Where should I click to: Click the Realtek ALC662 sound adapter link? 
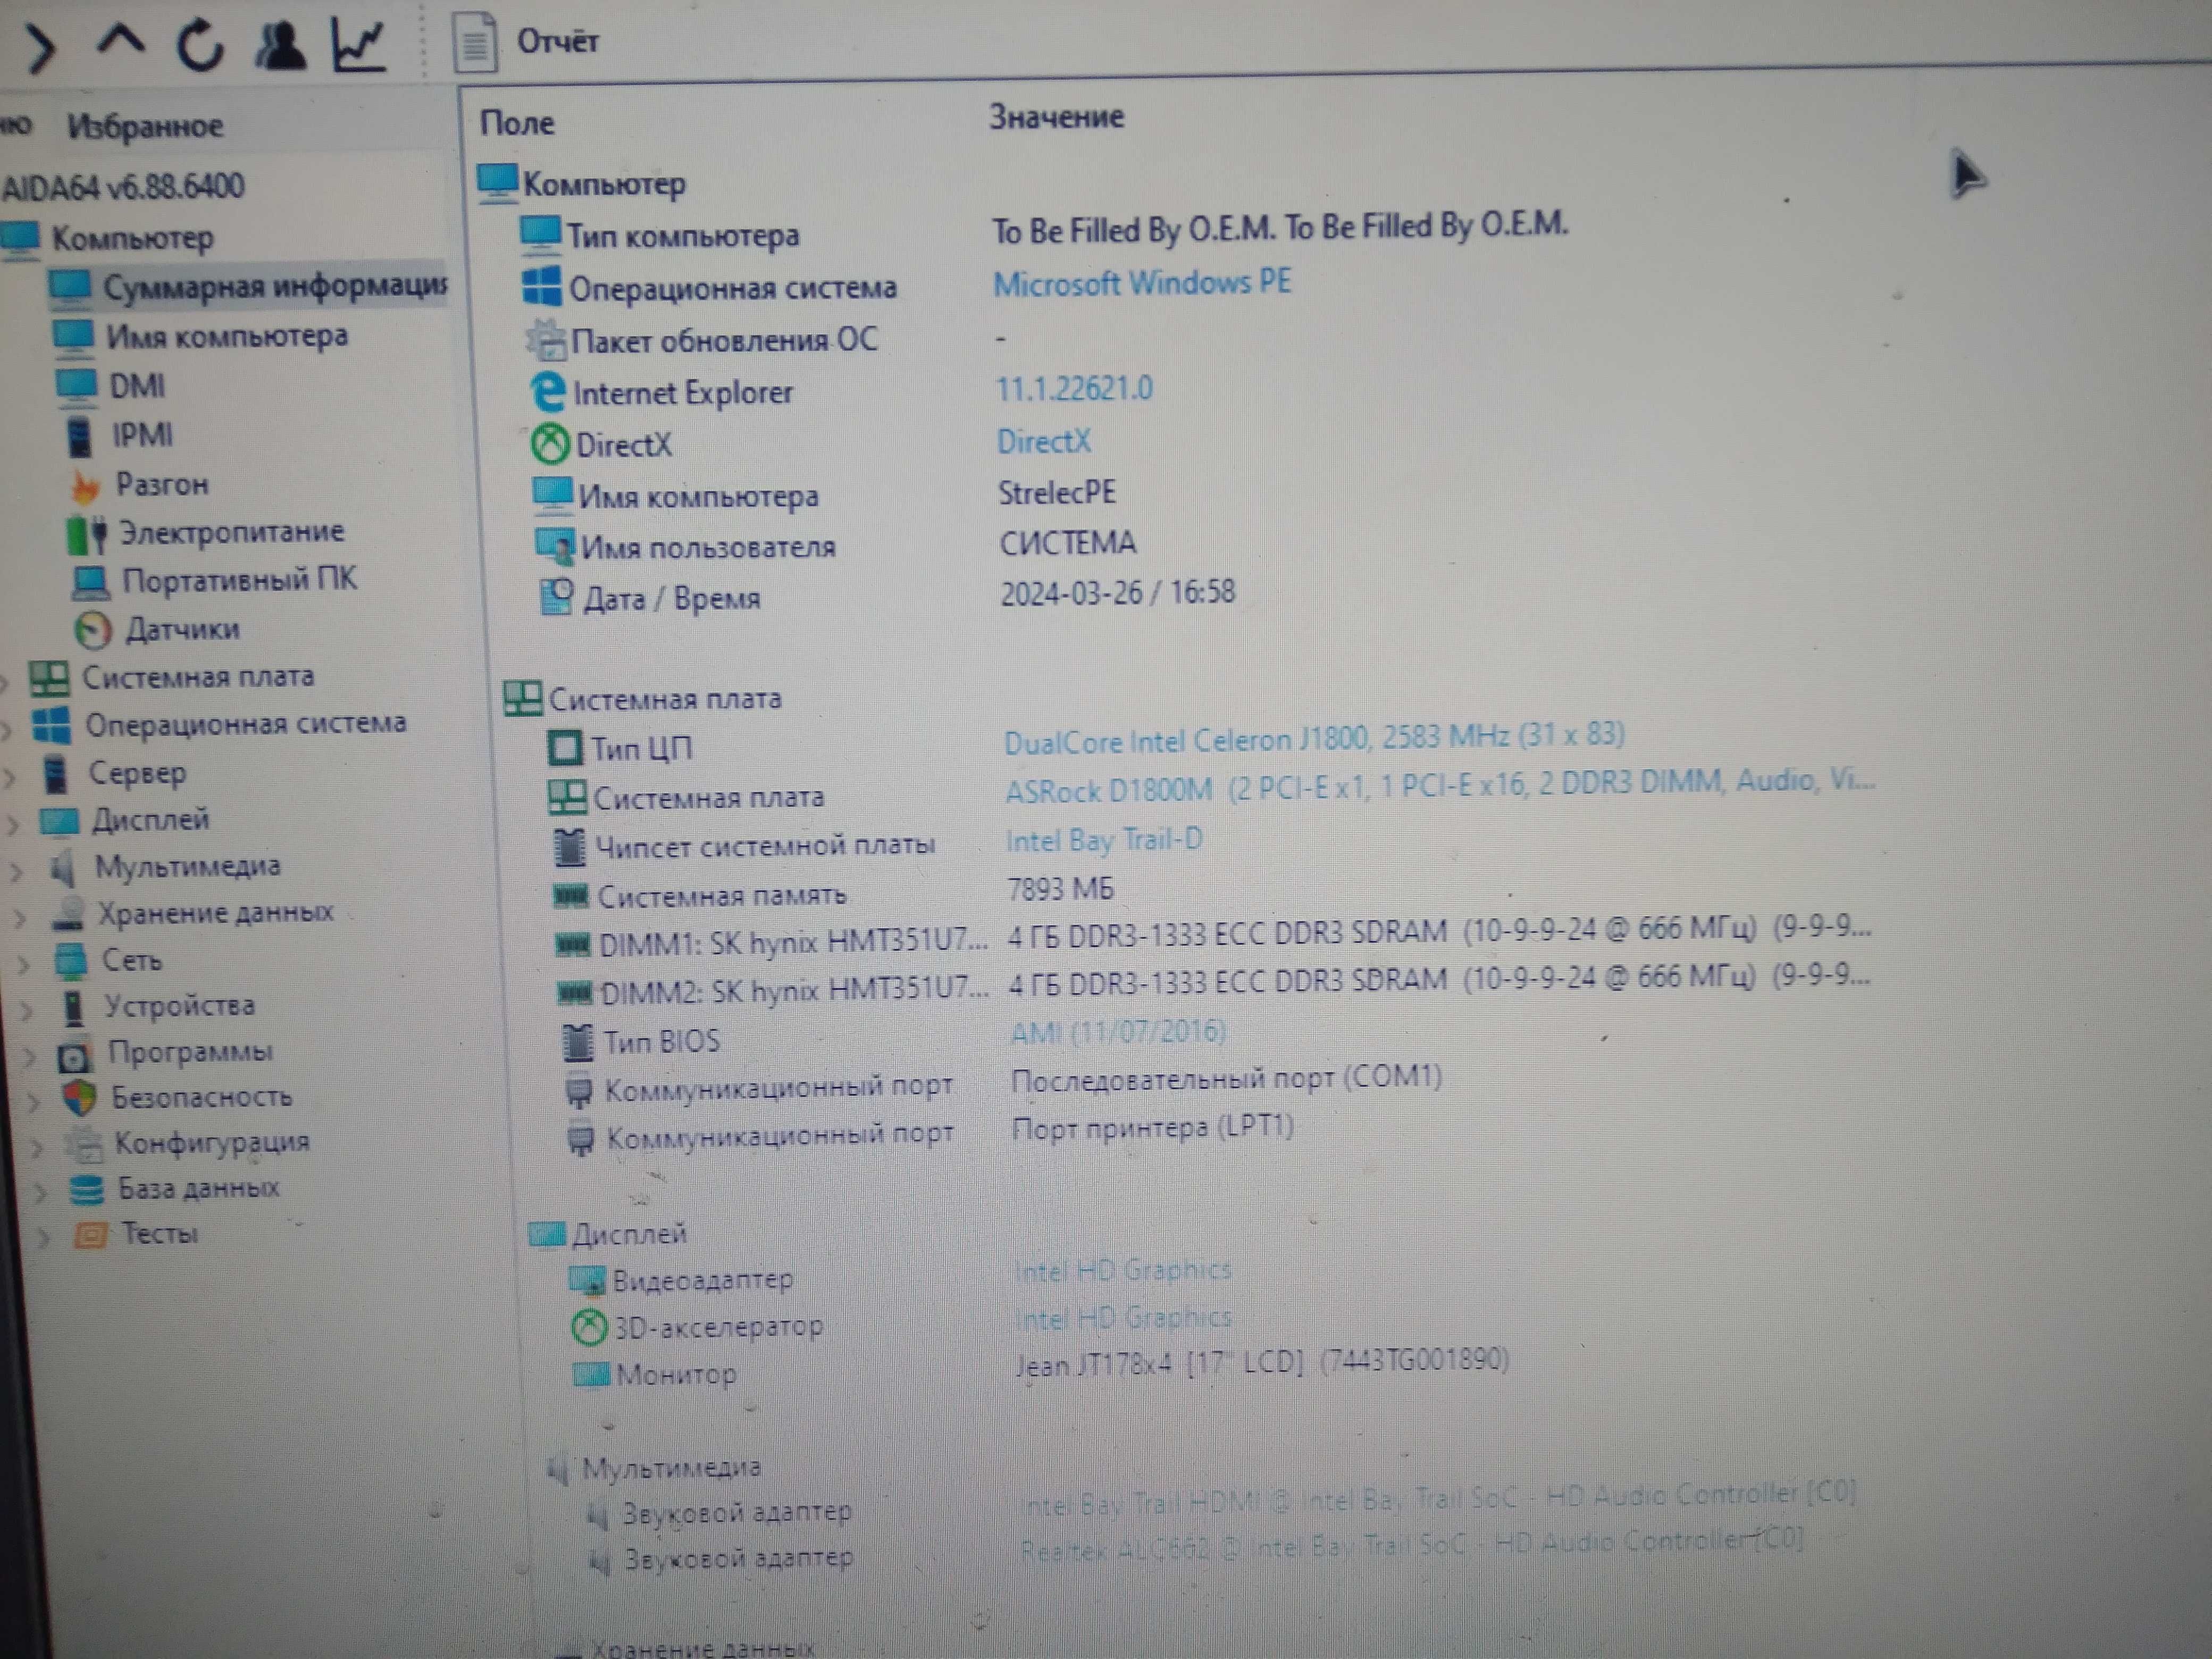[x=1411, y=1545]
